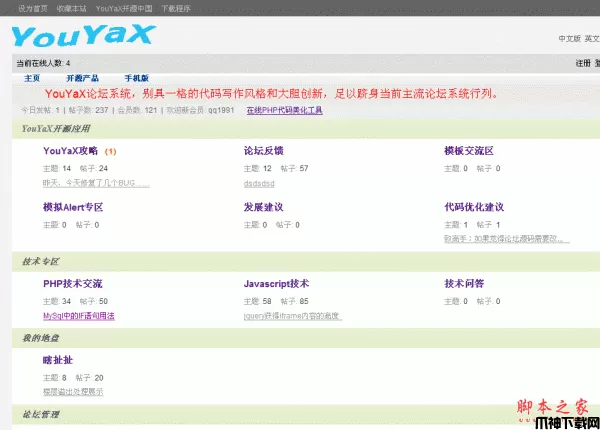
Task: Open the 在线PHP代码美化工具 link
Action: pos(285,110)
